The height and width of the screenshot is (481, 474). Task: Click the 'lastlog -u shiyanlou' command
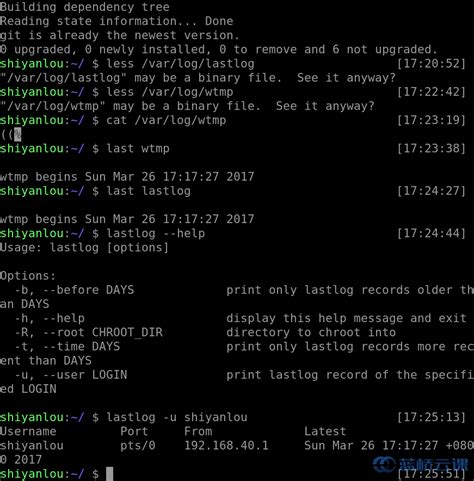point(177,417)
